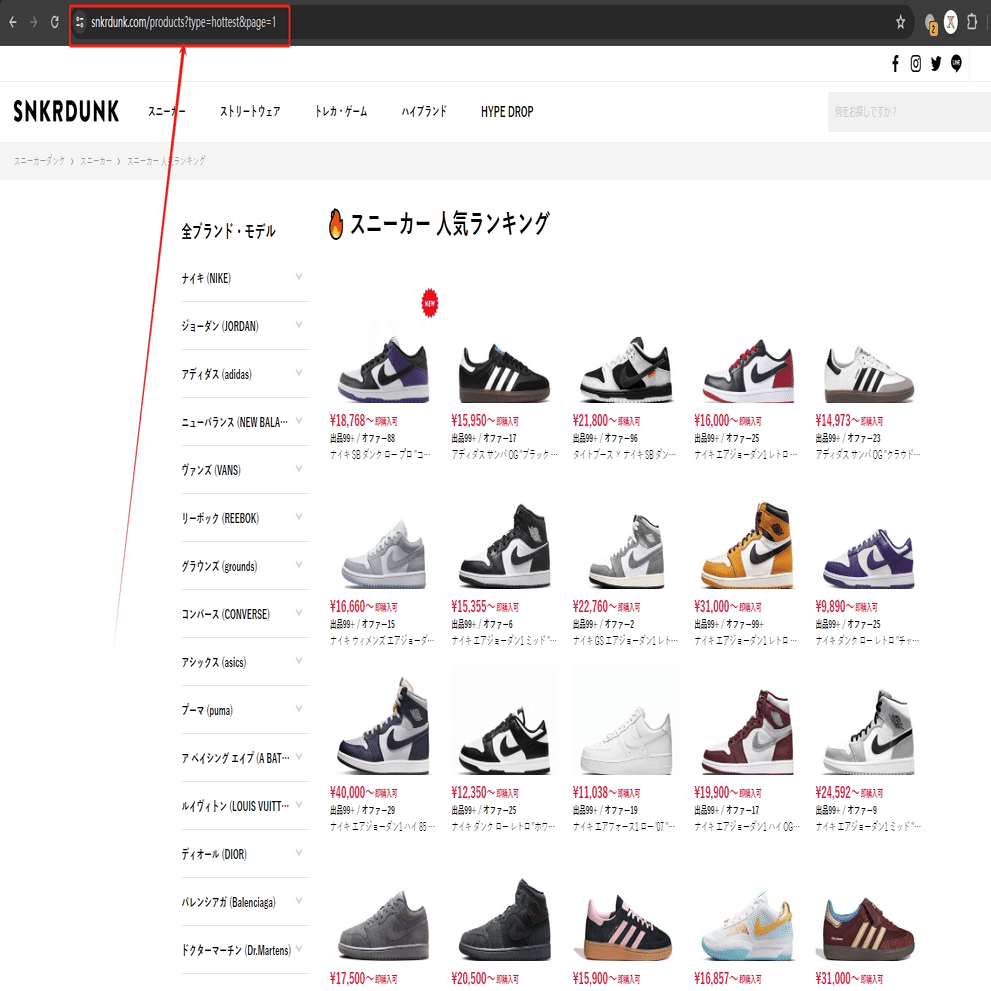991x991 pixels.
Task: Open the スニーカー navigation menu
Action: point(167,112)
